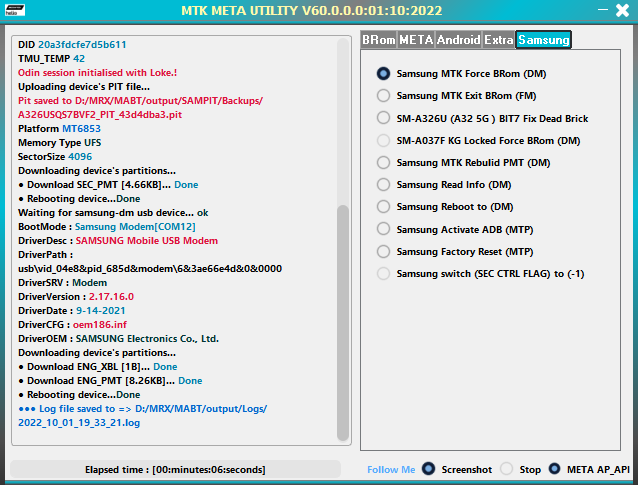Screen dimensions: 638x485
Task: Choose SM-A037F KG Locked Force BRom
Action: click(x=478, y=141)
